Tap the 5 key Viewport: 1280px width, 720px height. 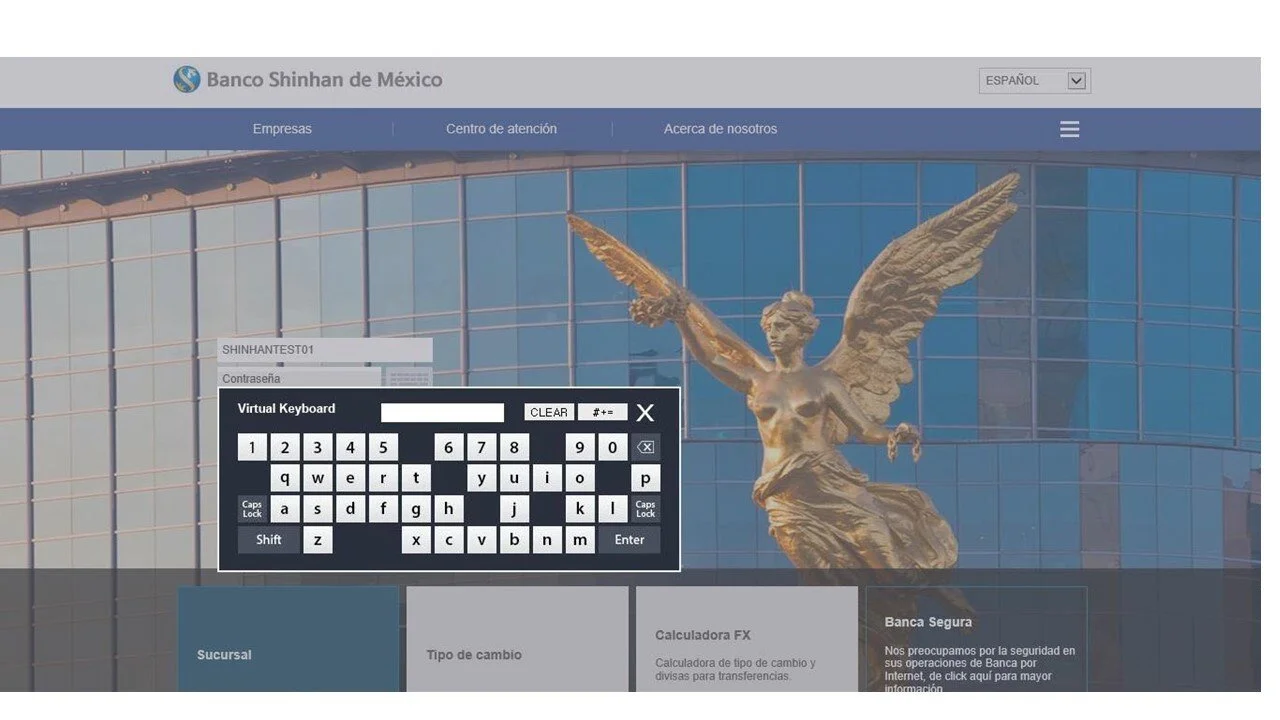pyautogui.click(x=383, y=448)
